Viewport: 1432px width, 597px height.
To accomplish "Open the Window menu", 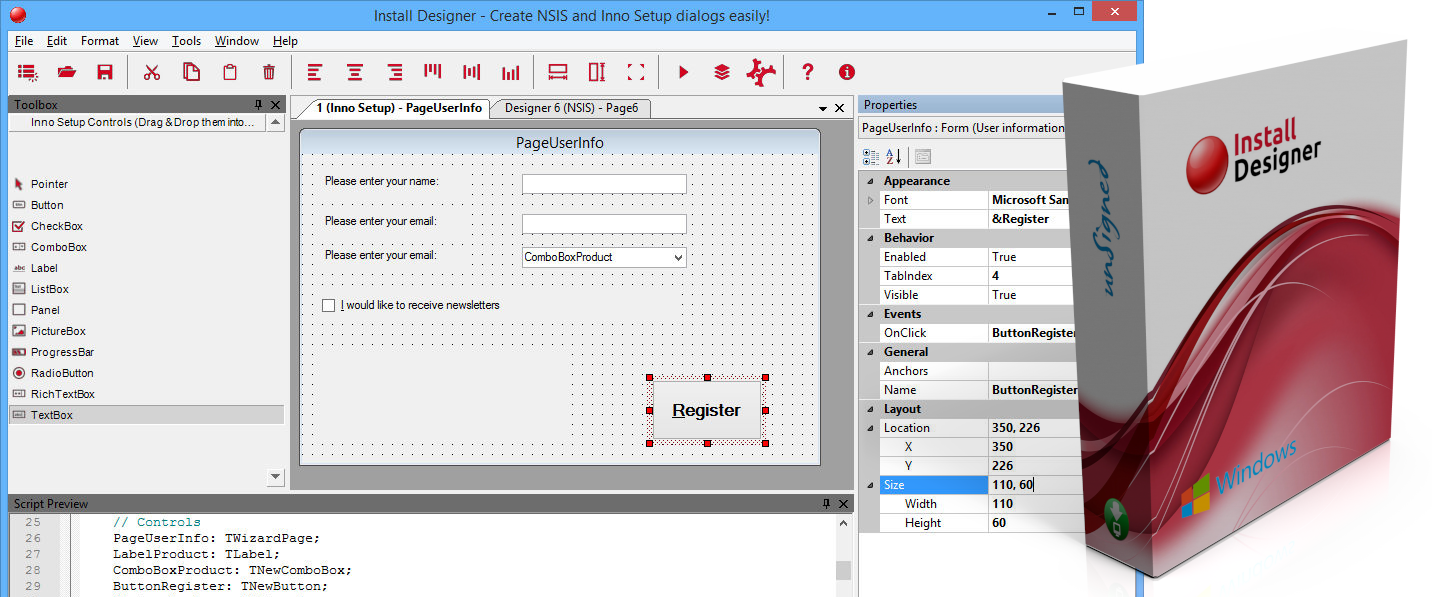I will tap(237, 41).
